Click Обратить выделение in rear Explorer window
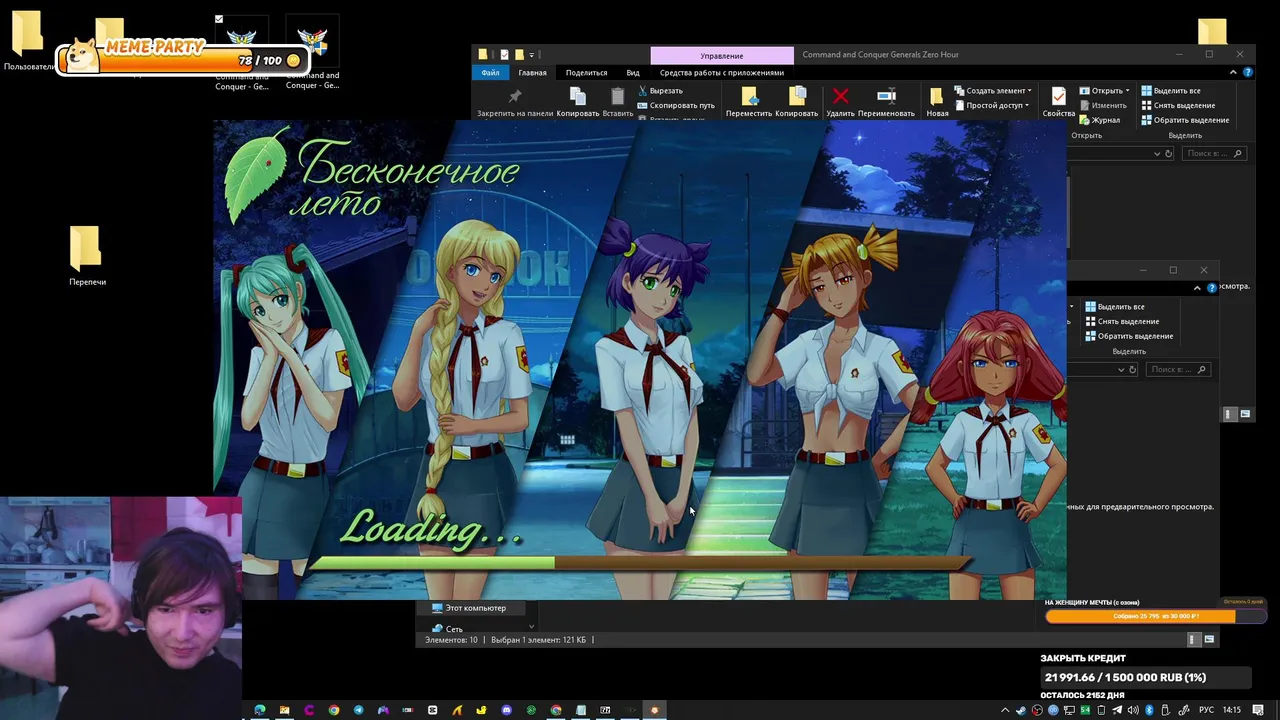The image size is (1280, 720). coord(1128,336)
